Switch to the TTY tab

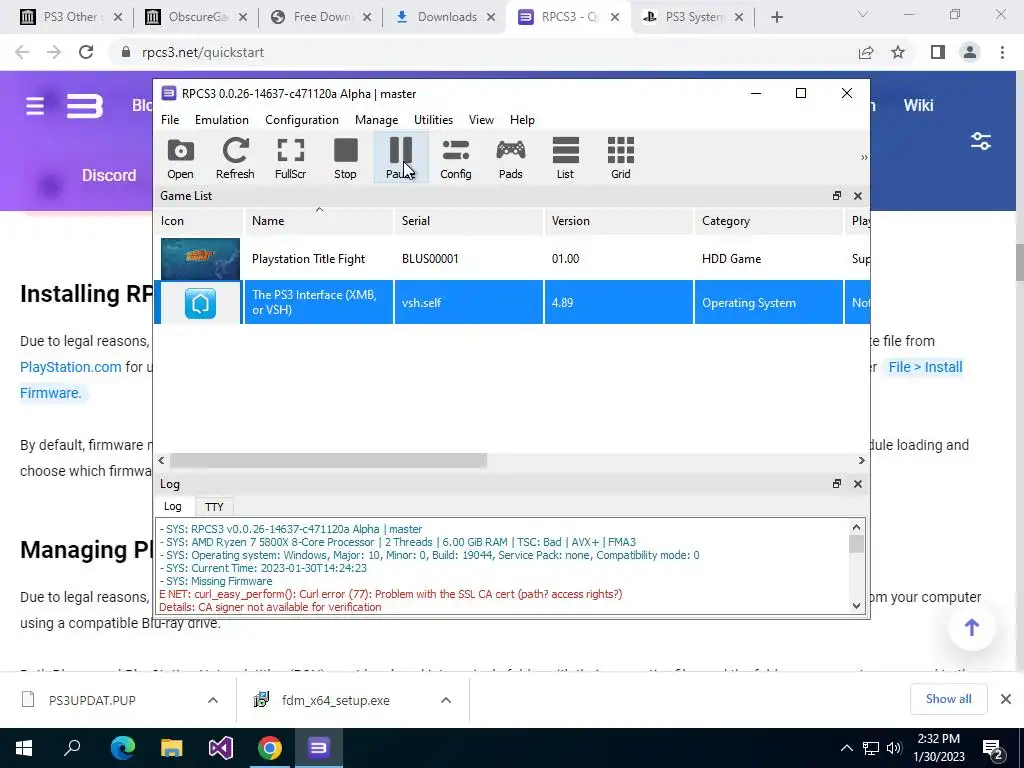point(214,507)
